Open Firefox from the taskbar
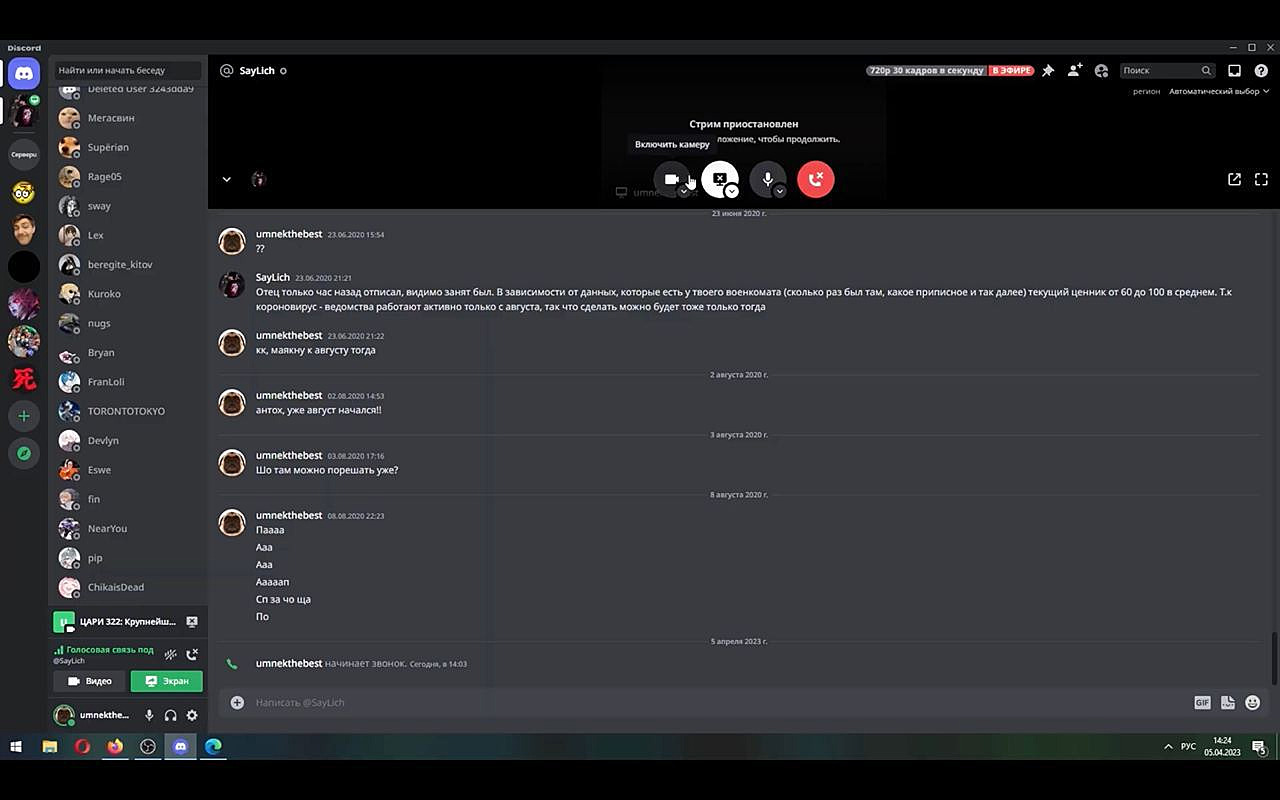 (115, 746)
